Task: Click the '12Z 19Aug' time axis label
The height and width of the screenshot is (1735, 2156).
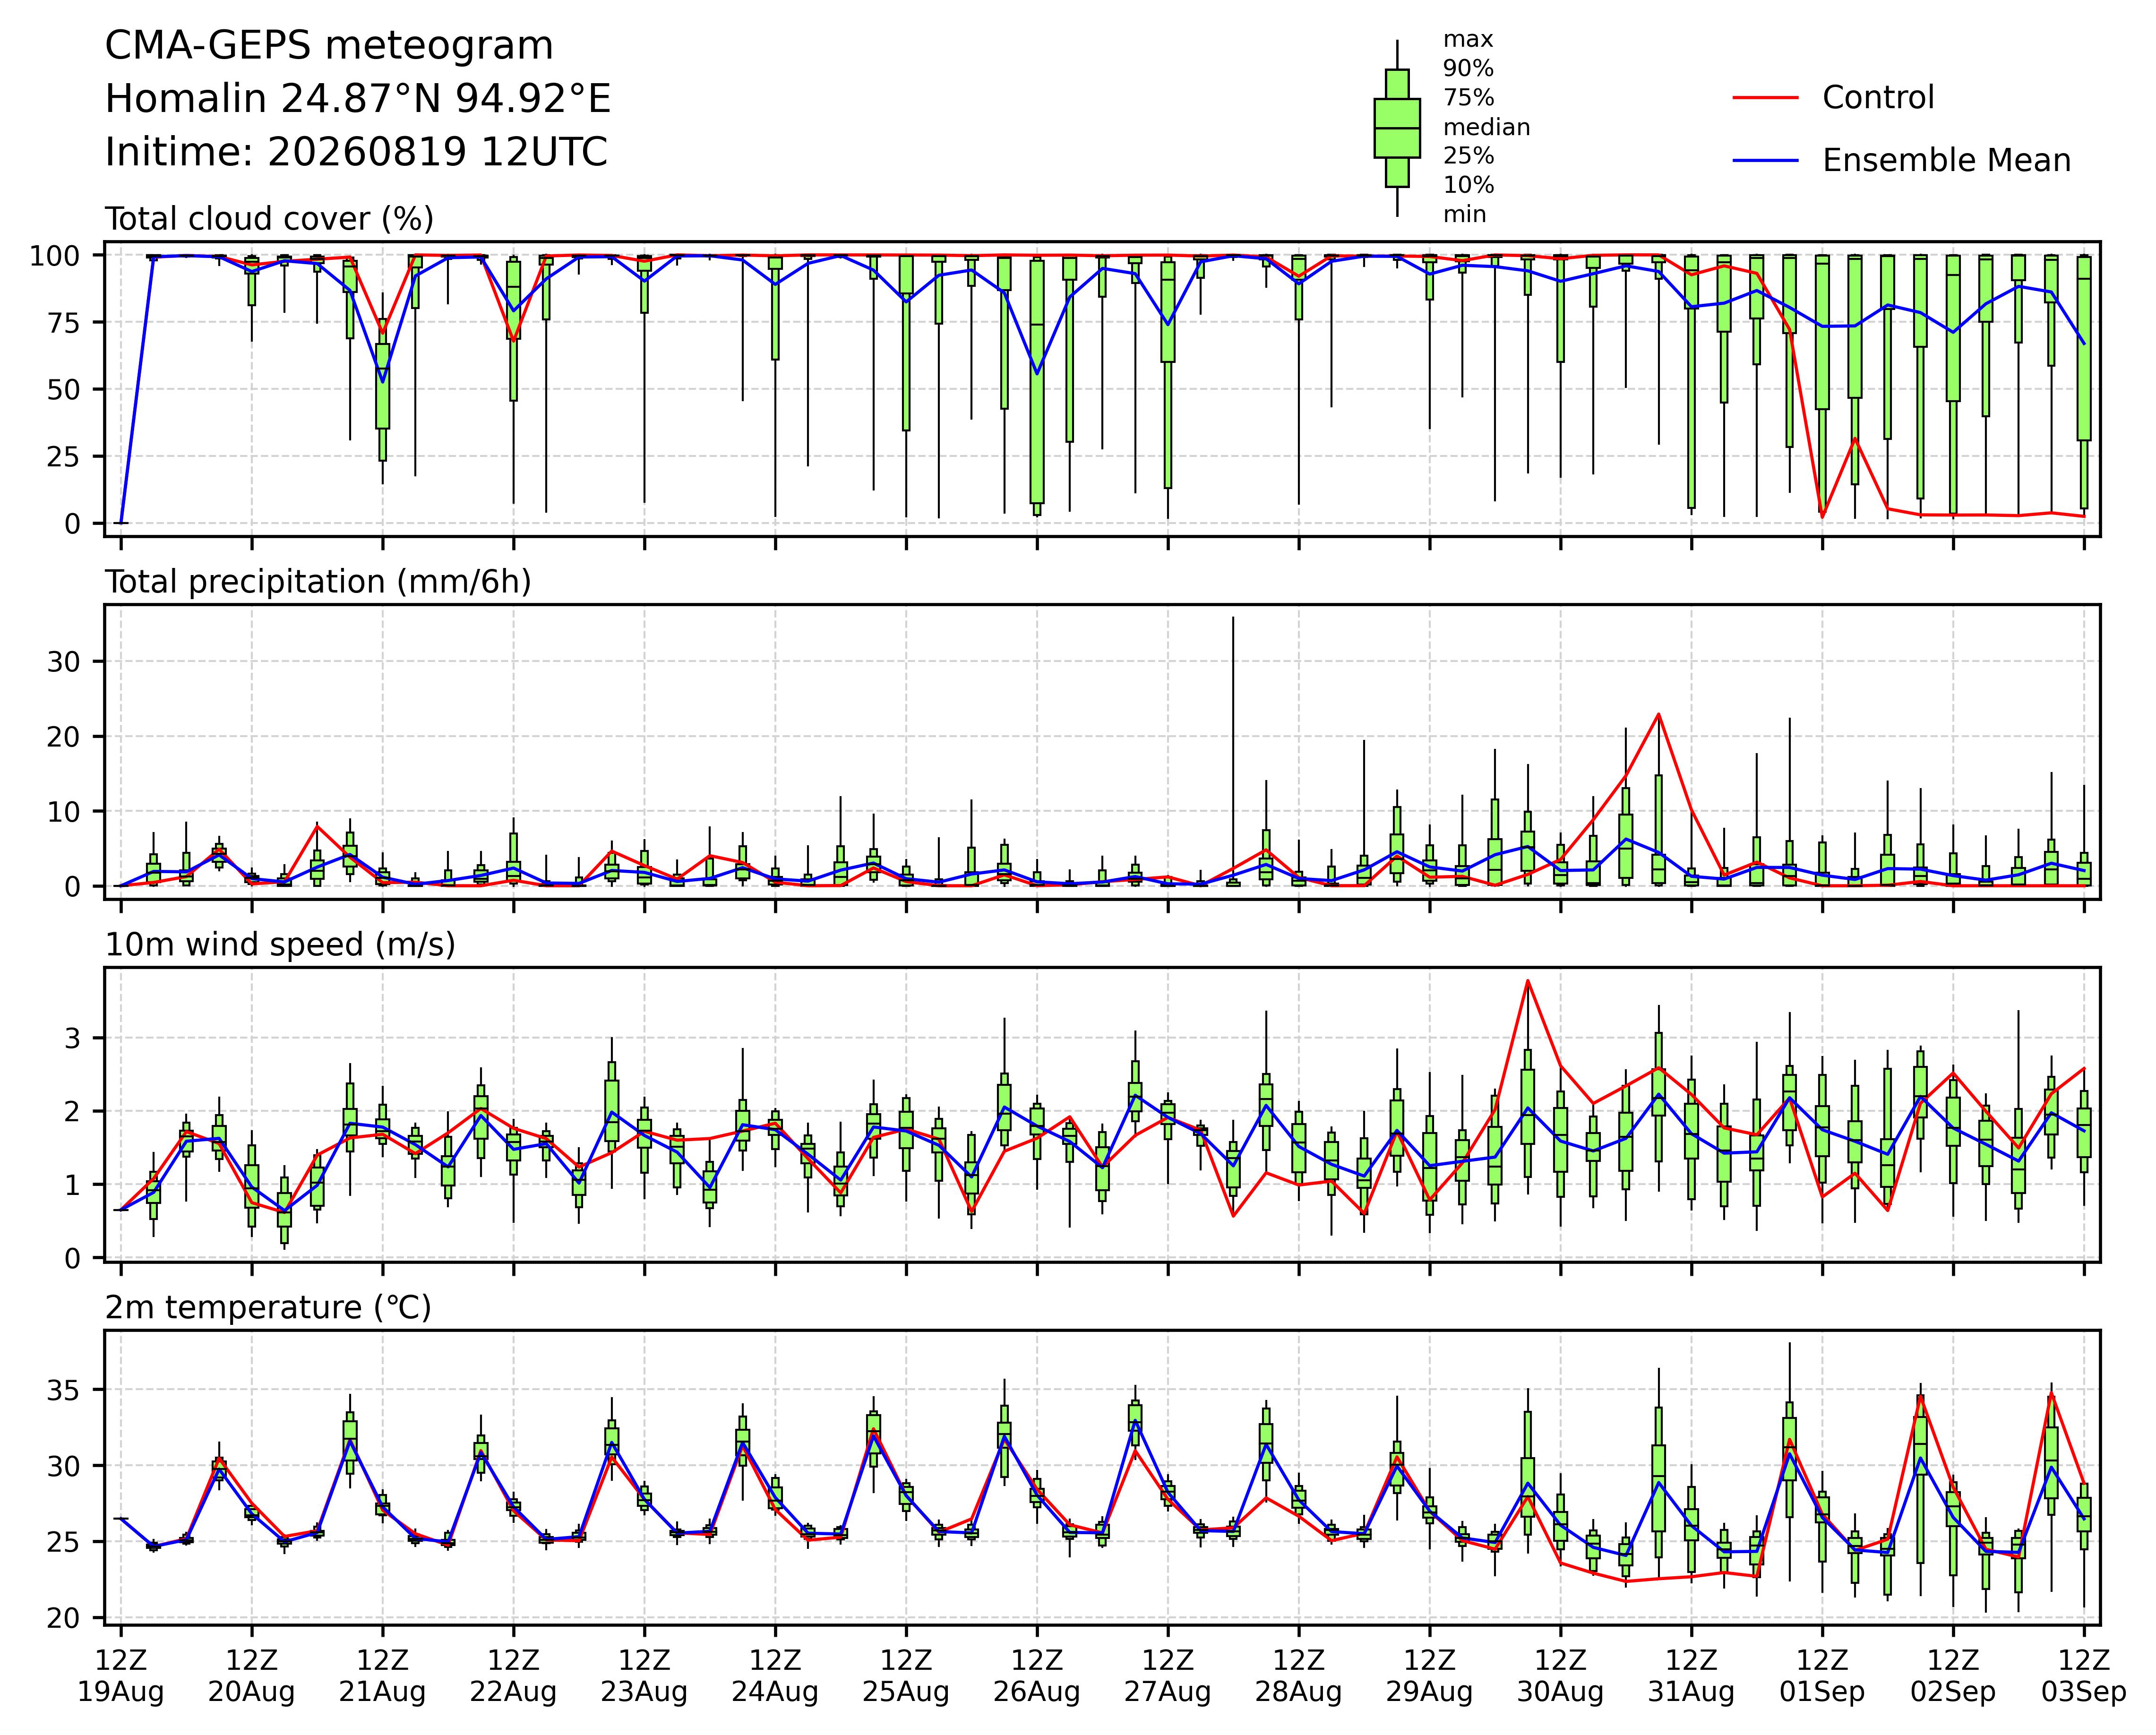Action: pyautogui.click(x=121, y=1677)
